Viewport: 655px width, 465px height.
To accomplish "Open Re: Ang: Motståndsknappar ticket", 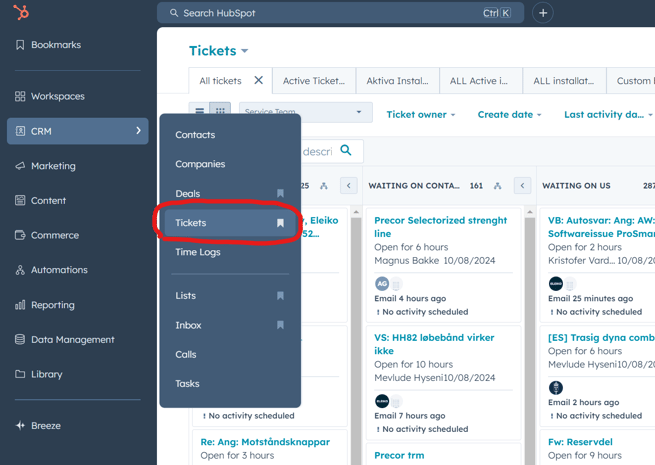I will (265, 442).
